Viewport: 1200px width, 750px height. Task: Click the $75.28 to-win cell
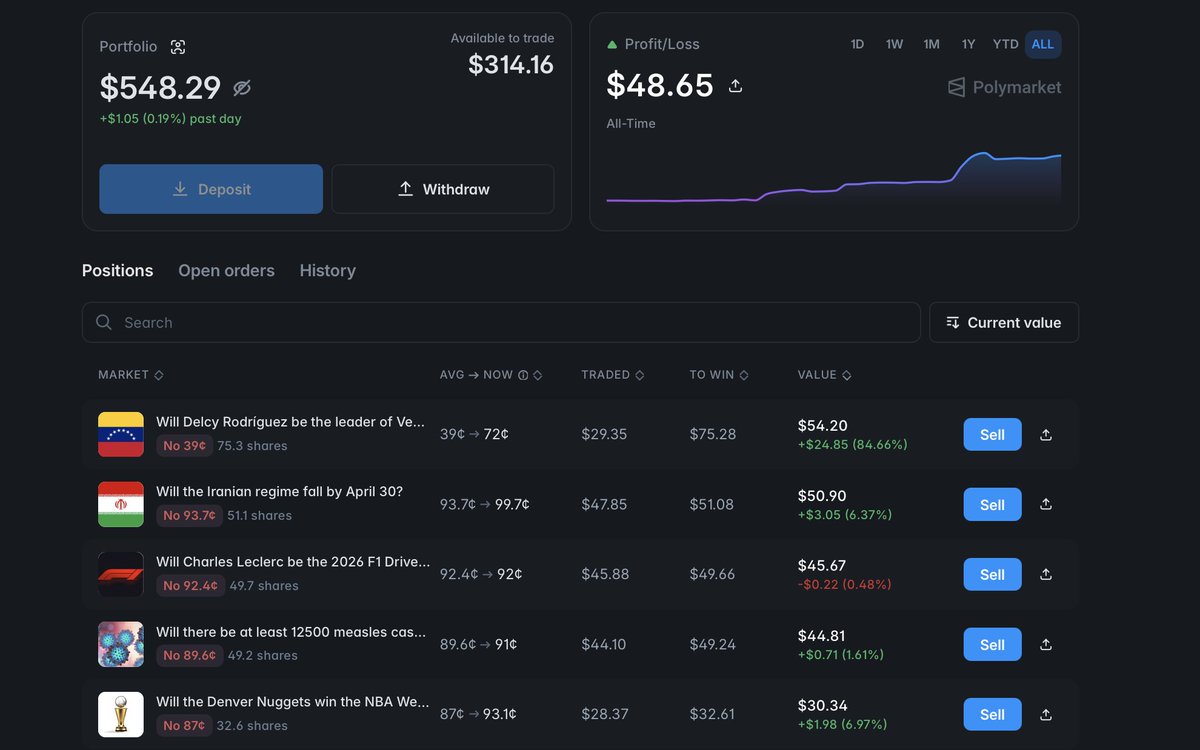click(x=712, y=434)
